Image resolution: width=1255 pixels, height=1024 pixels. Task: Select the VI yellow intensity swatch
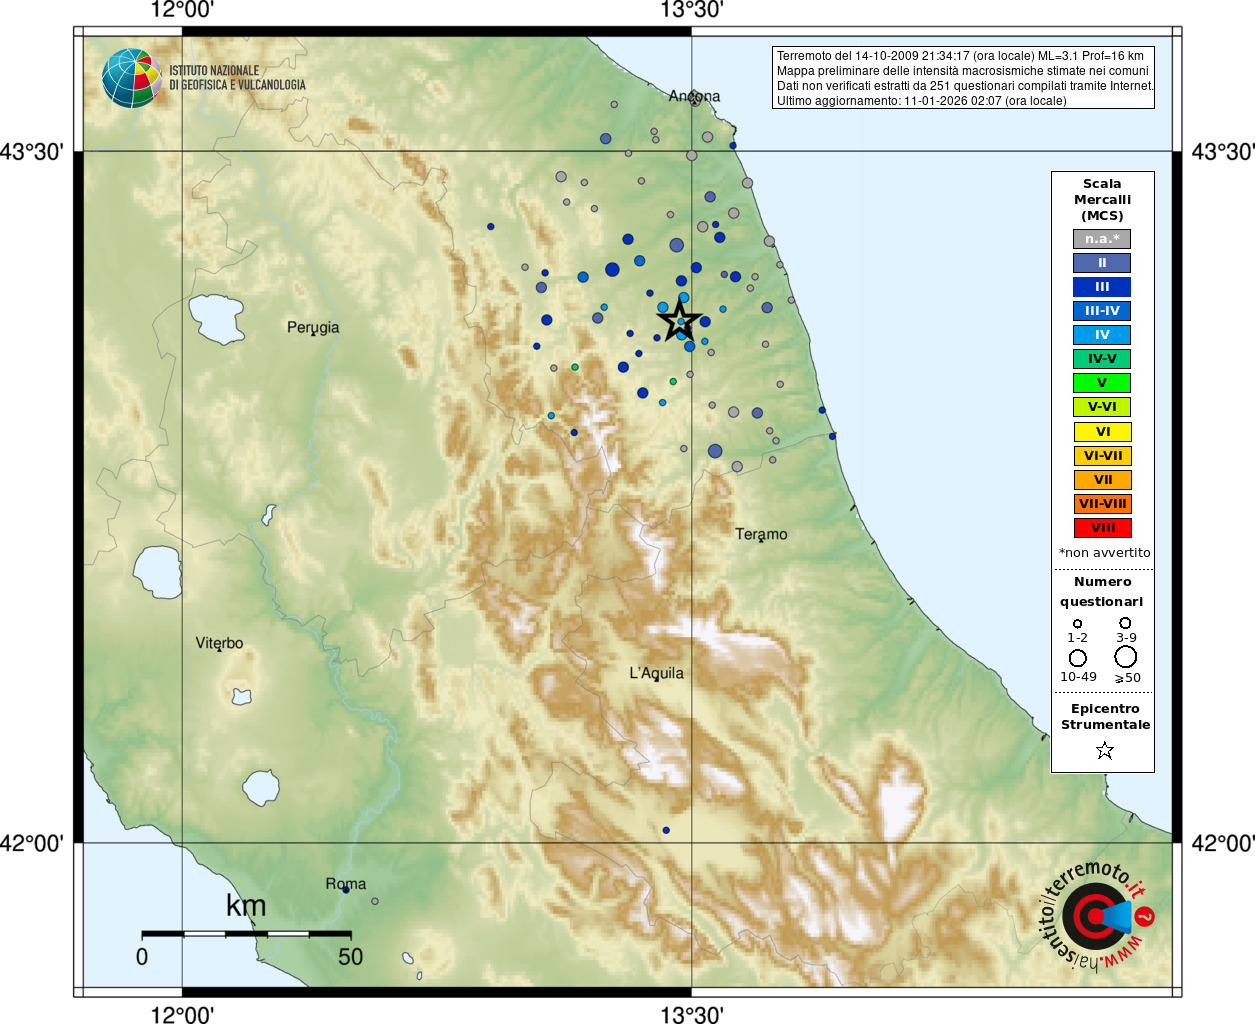[x=1102, y=432]
